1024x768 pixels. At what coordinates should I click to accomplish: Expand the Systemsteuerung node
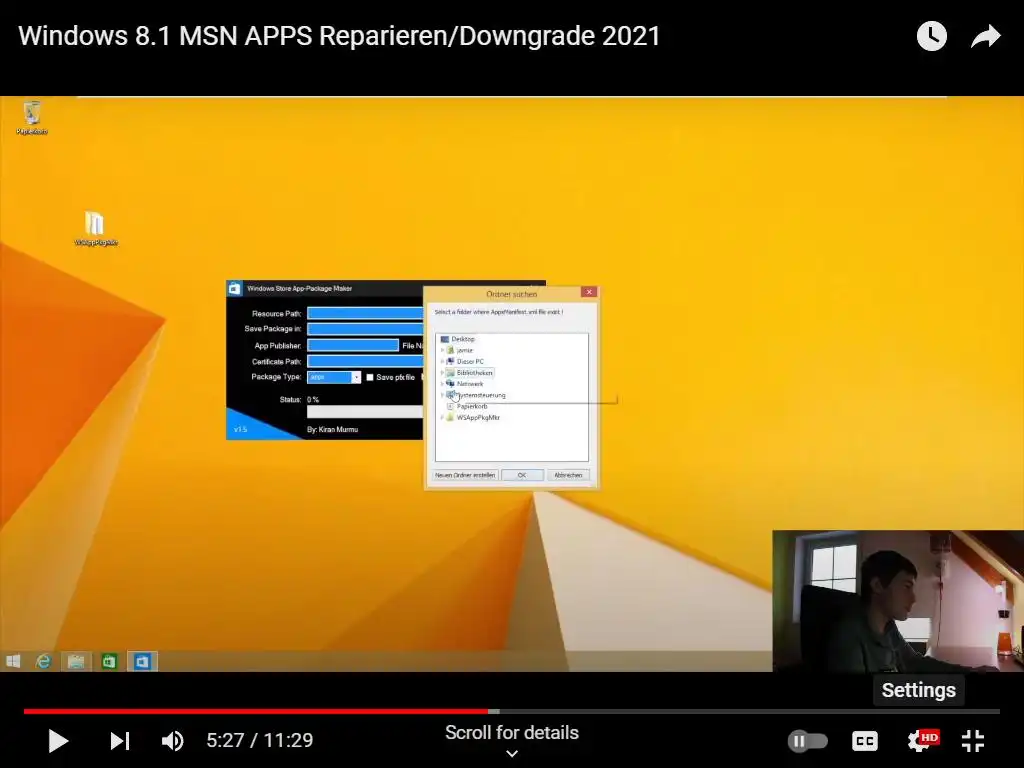442,395
